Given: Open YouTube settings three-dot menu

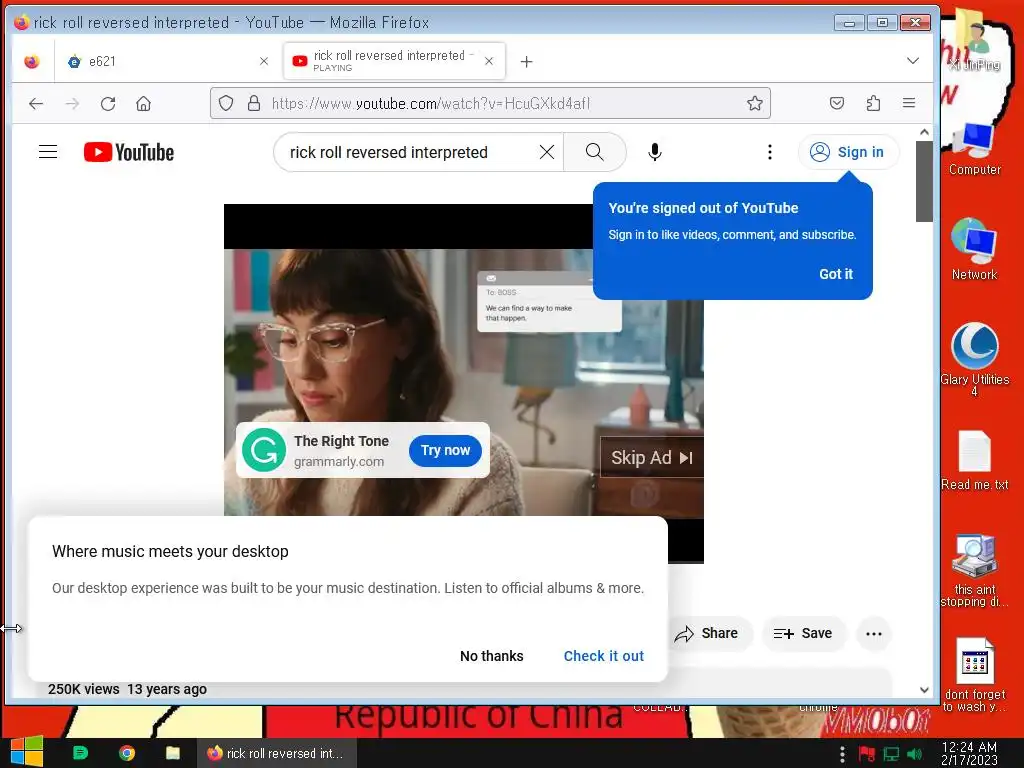Looking at the screenshot, I should click(x=770, y=152).
